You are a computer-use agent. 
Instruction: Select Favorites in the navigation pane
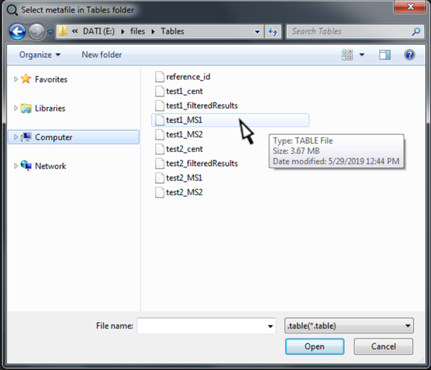click(x=51, y=79)
